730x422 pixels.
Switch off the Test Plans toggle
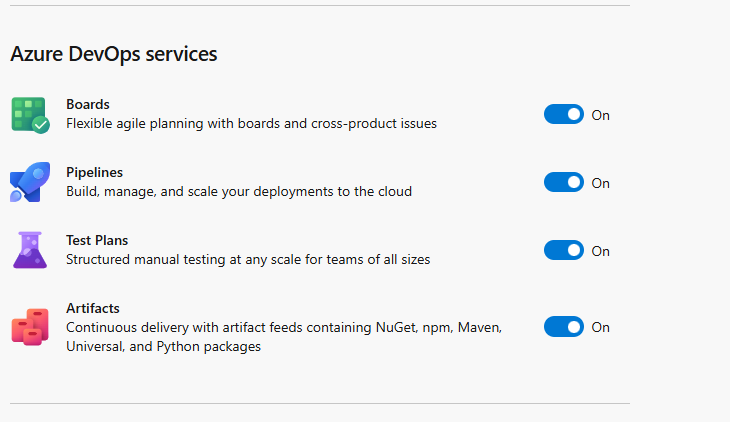click(564, 251)
